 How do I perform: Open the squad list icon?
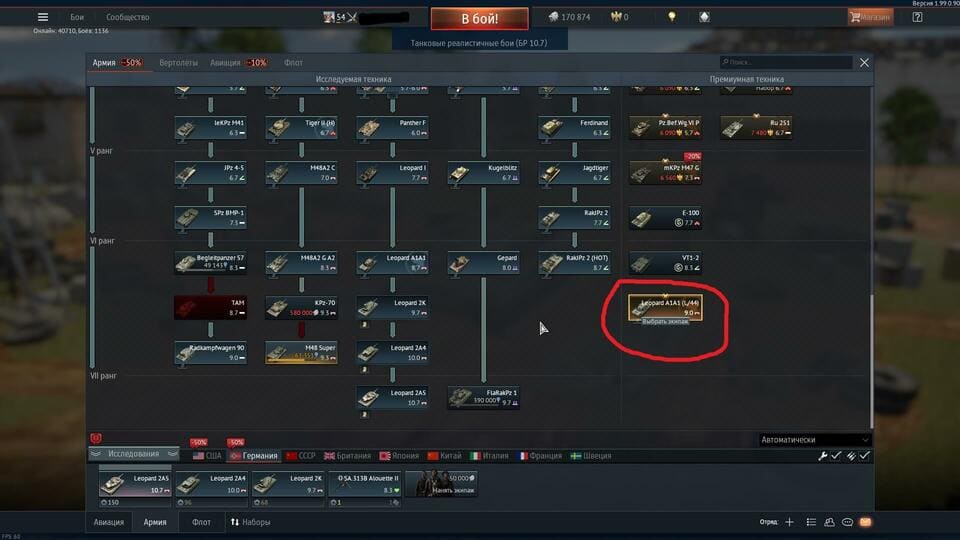[811, 522]
